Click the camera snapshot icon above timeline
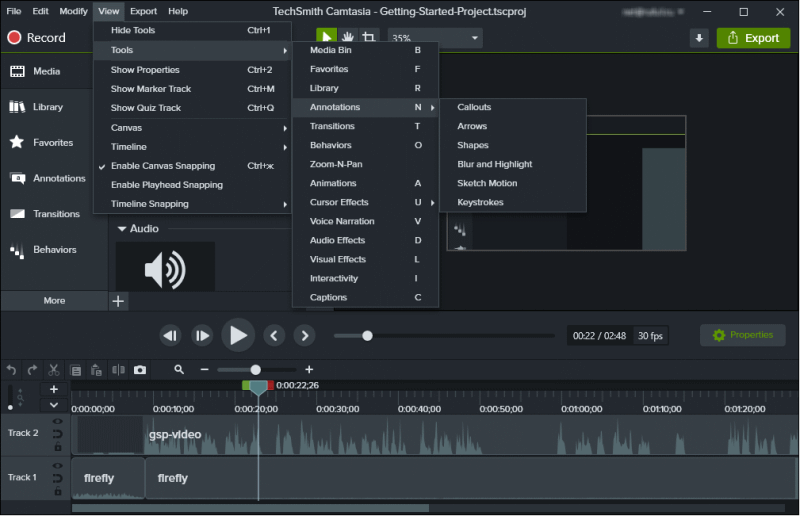This screenshot has width=800, height=516. click(x=140, y=370)
